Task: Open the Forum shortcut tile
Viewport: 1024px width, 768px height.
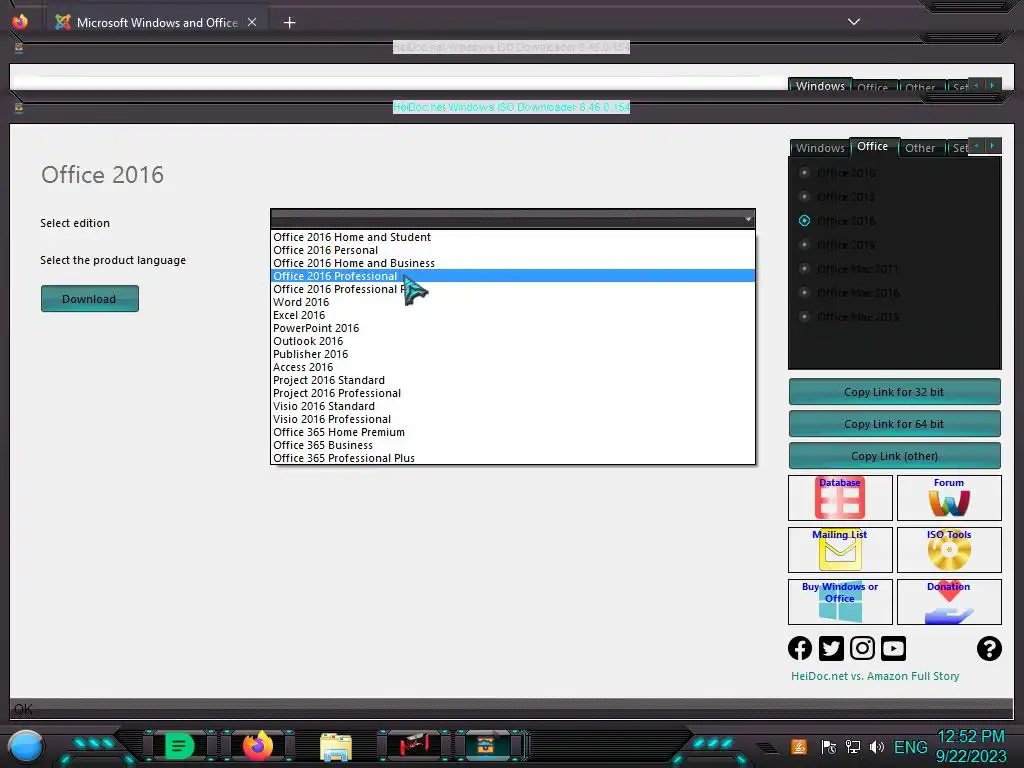Action: click(949, 498)
